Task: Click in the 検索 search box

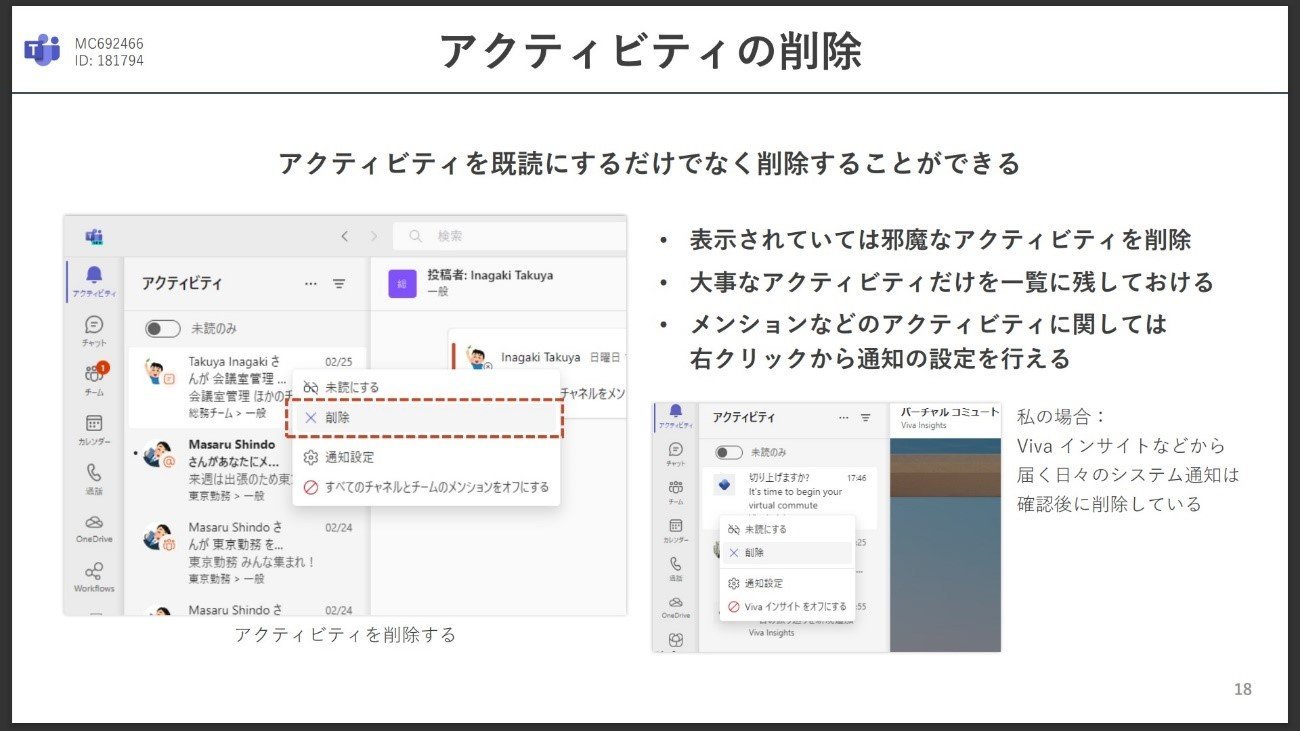Action: click(509, 237)
